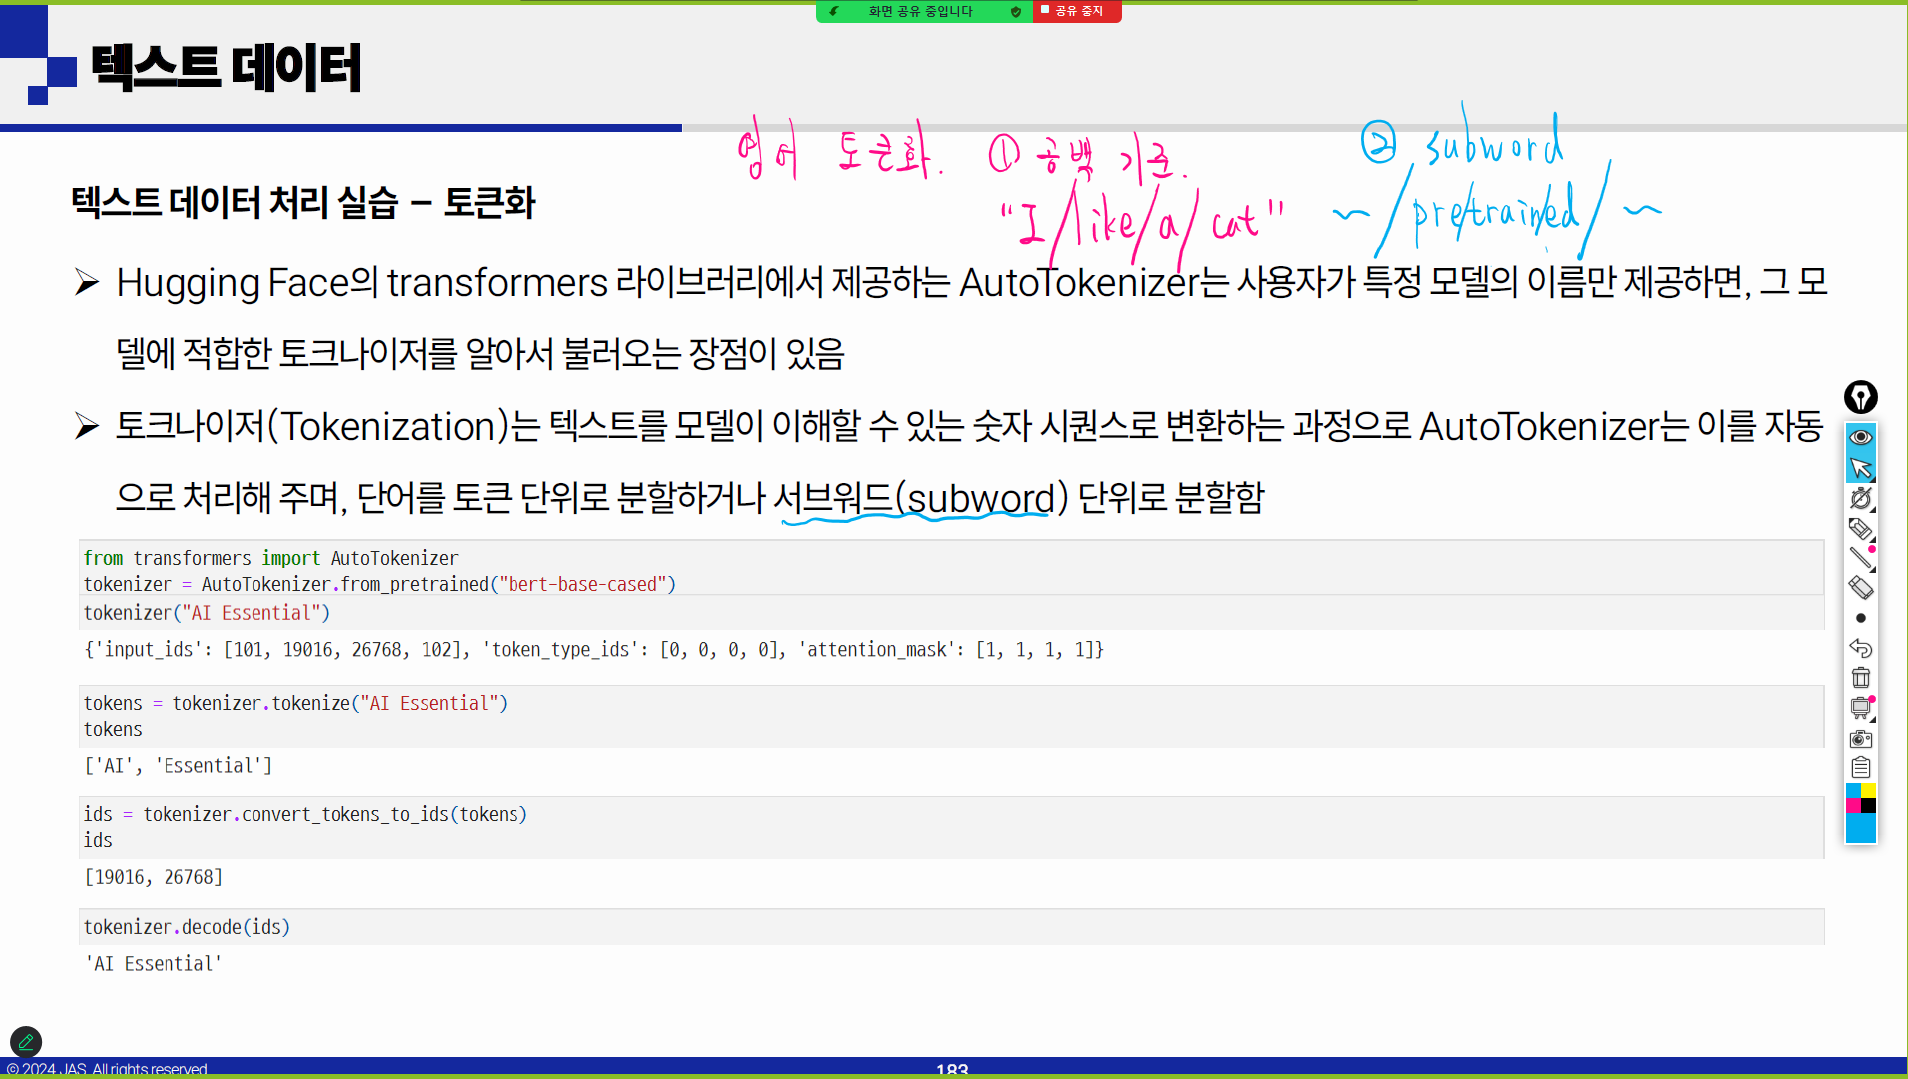Viewport: 1908px width, 1079px height.
Task: Open the clipboard notes icon
Action: pos(1860,768)
